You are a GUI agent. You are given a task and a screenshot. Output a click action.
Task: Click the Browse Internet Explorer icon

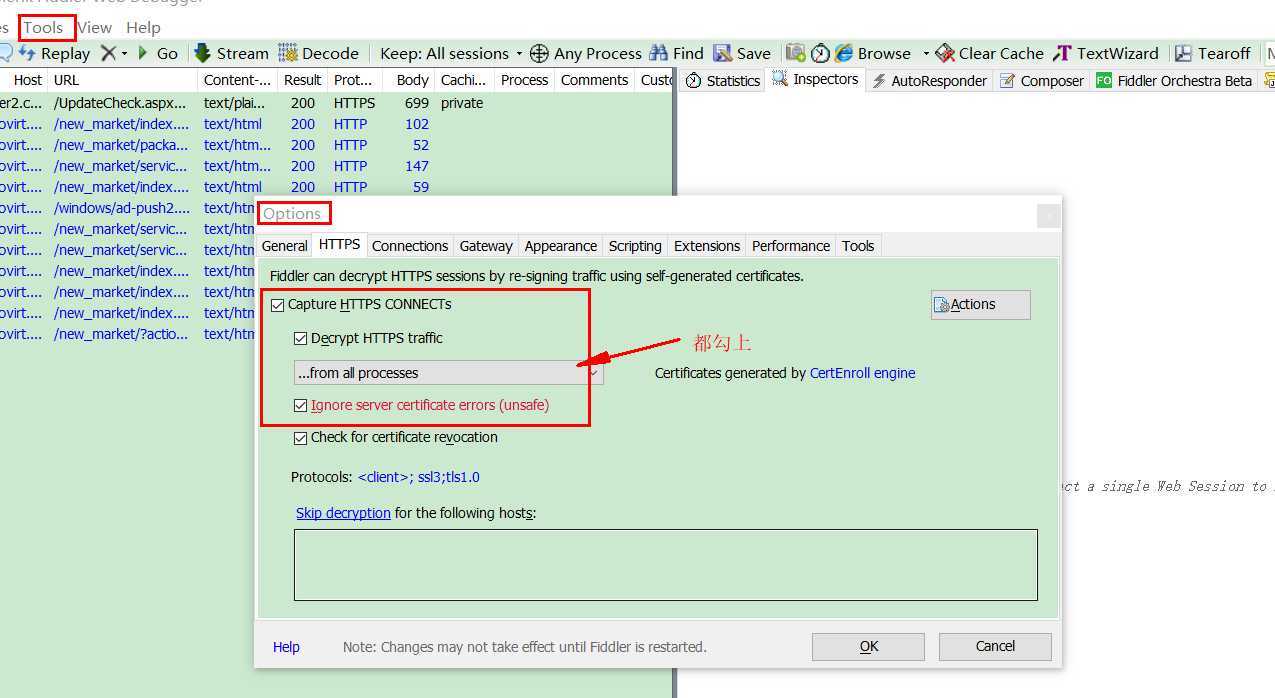click(x=844, y=53)
